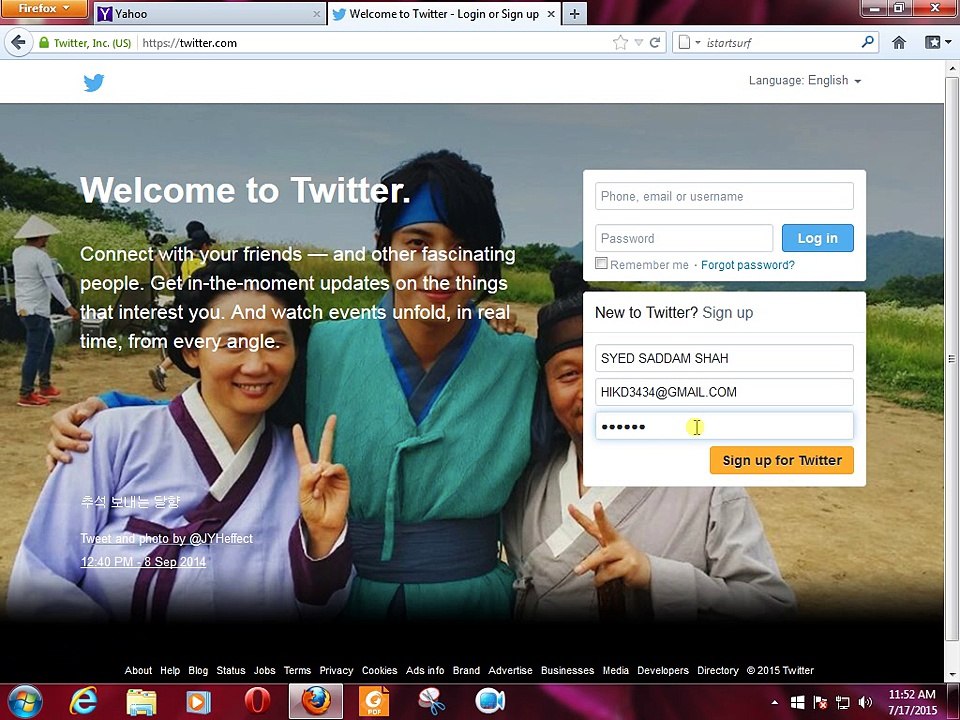Open Action Center flag tray icon
Screen dimensions: 960x720
point(820,702)
